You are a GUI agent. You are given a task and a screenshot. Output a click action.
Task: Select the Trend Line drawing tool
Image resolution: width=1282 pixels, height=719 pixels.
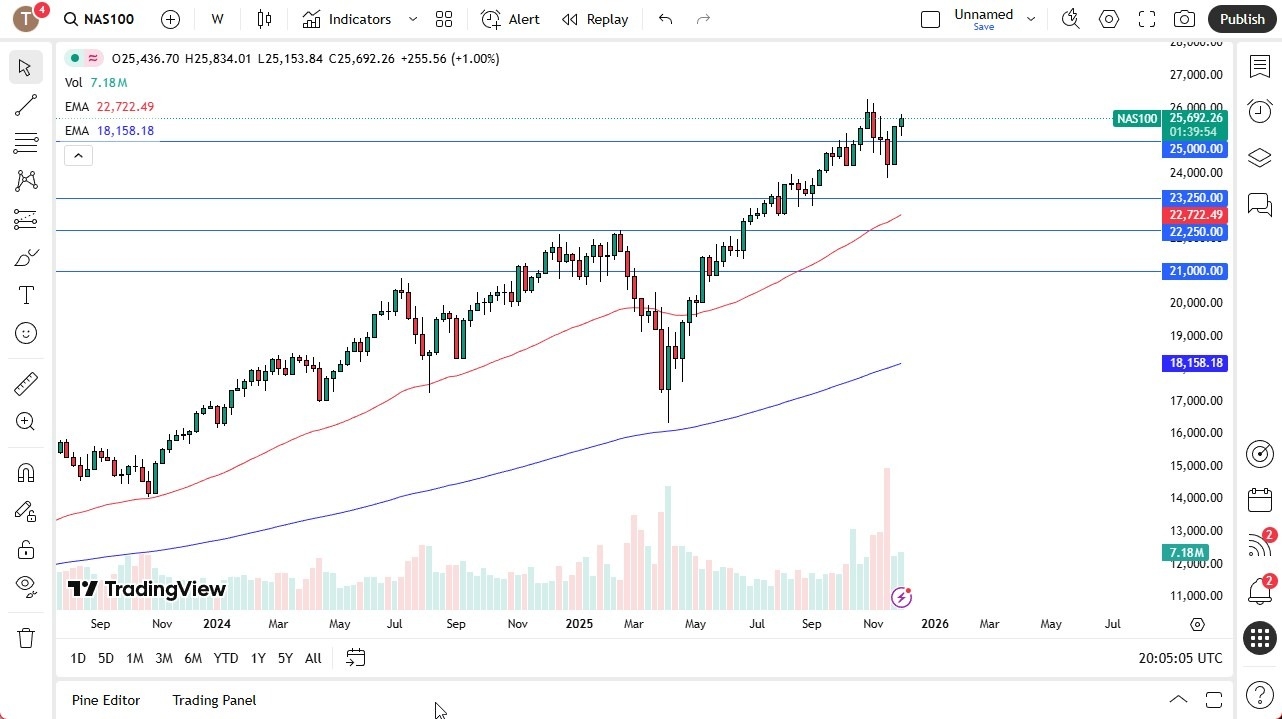pyautogui.click(x=26, y=105)
